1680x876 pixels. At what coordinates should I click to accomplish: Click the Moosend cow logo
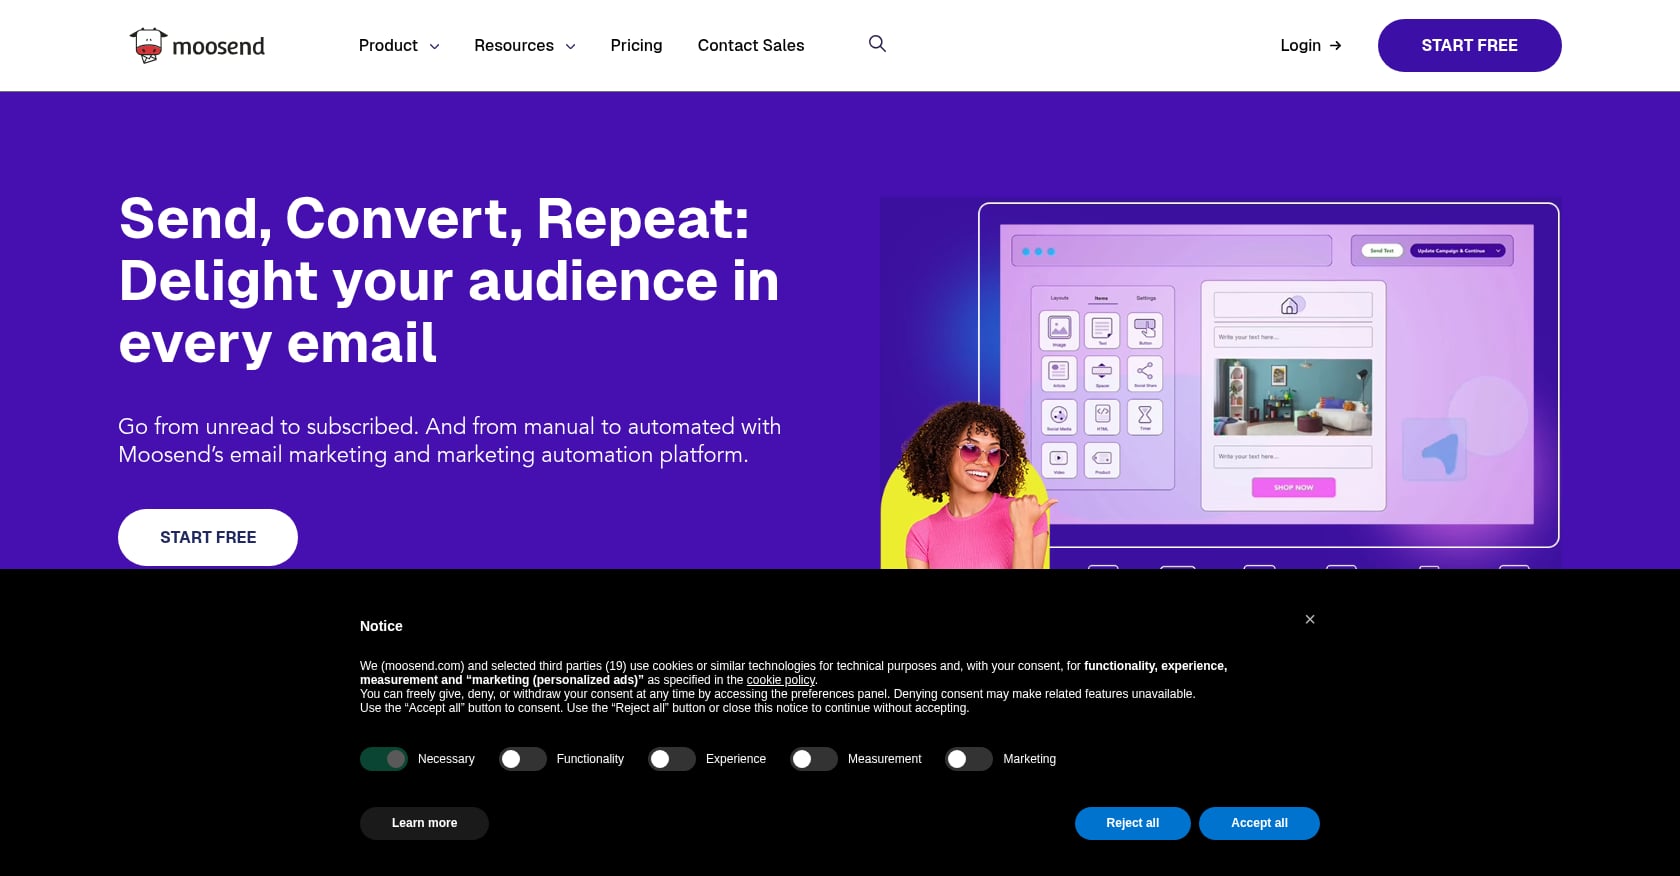point(147,45)
